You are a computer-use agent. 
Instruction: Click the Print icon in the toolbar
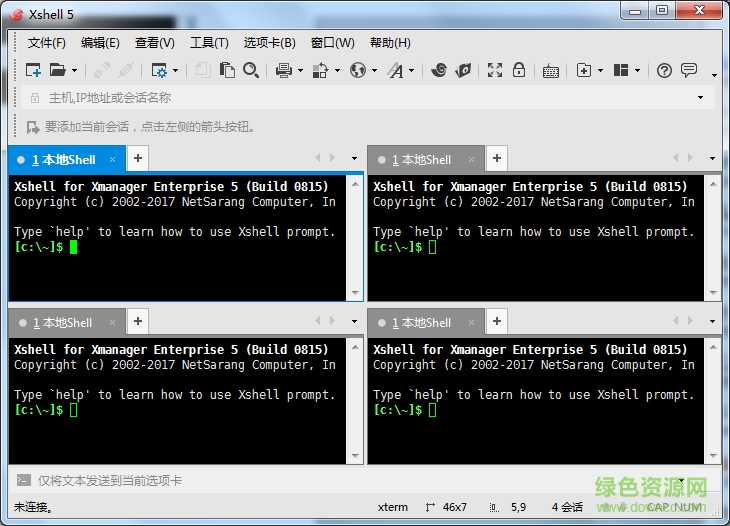(284, 70)
